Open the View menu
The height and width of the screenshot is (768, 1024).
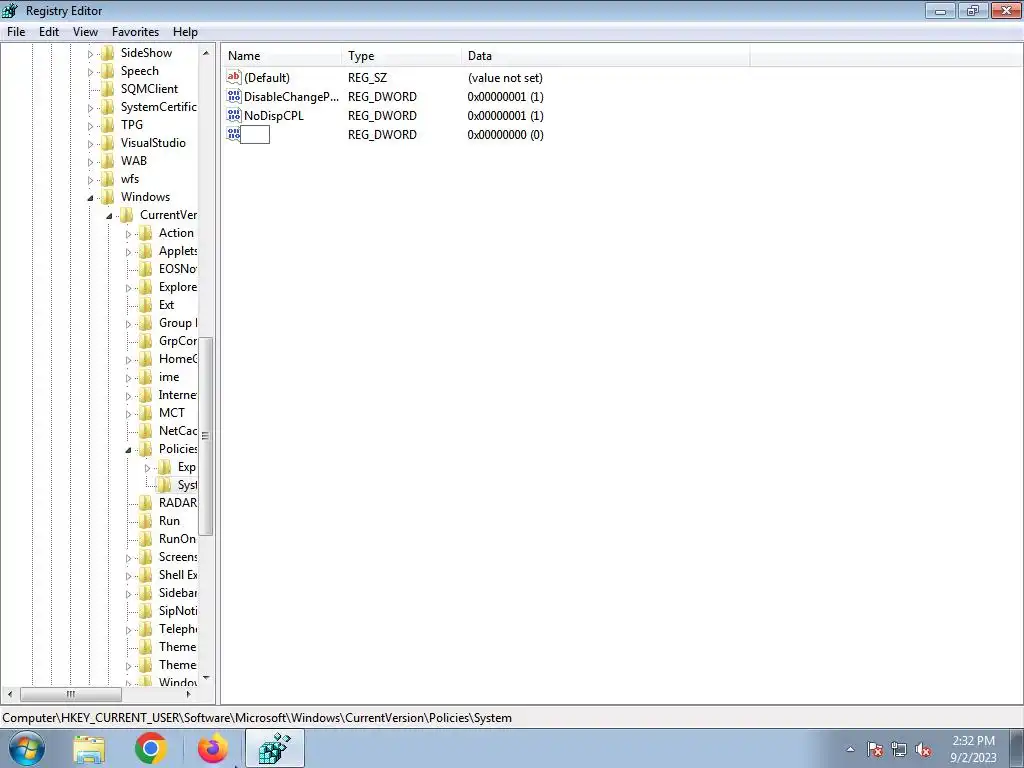pos(85,31)
